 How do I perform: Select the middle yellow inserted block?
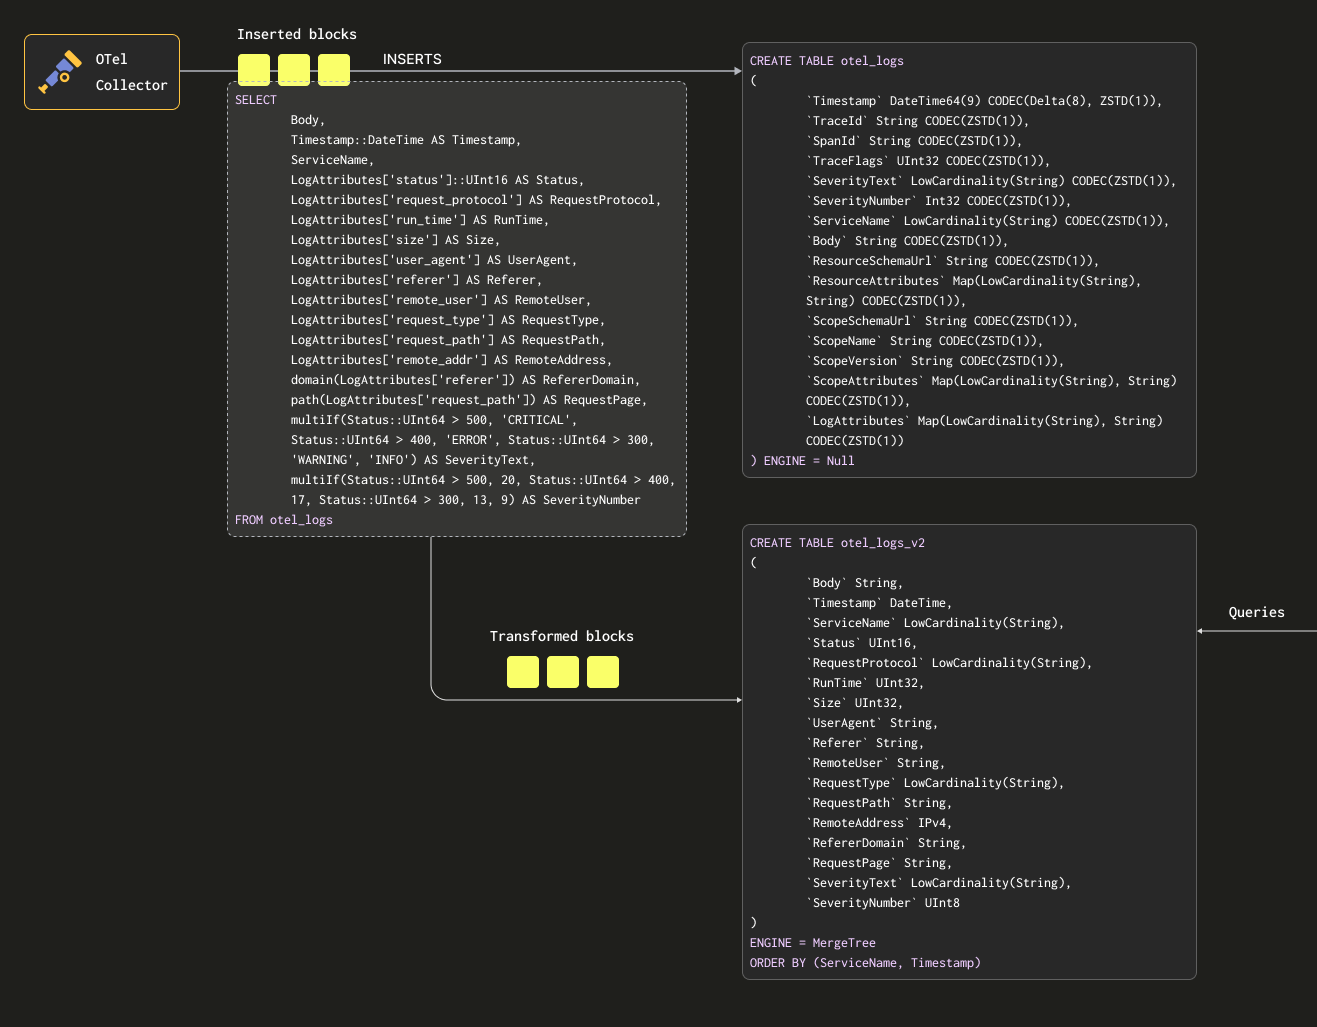(294, 70)
